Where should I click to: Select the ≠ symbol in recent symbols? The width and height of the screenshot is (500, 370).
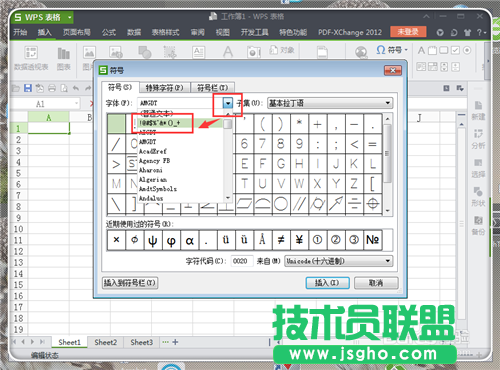coord(281,240)
